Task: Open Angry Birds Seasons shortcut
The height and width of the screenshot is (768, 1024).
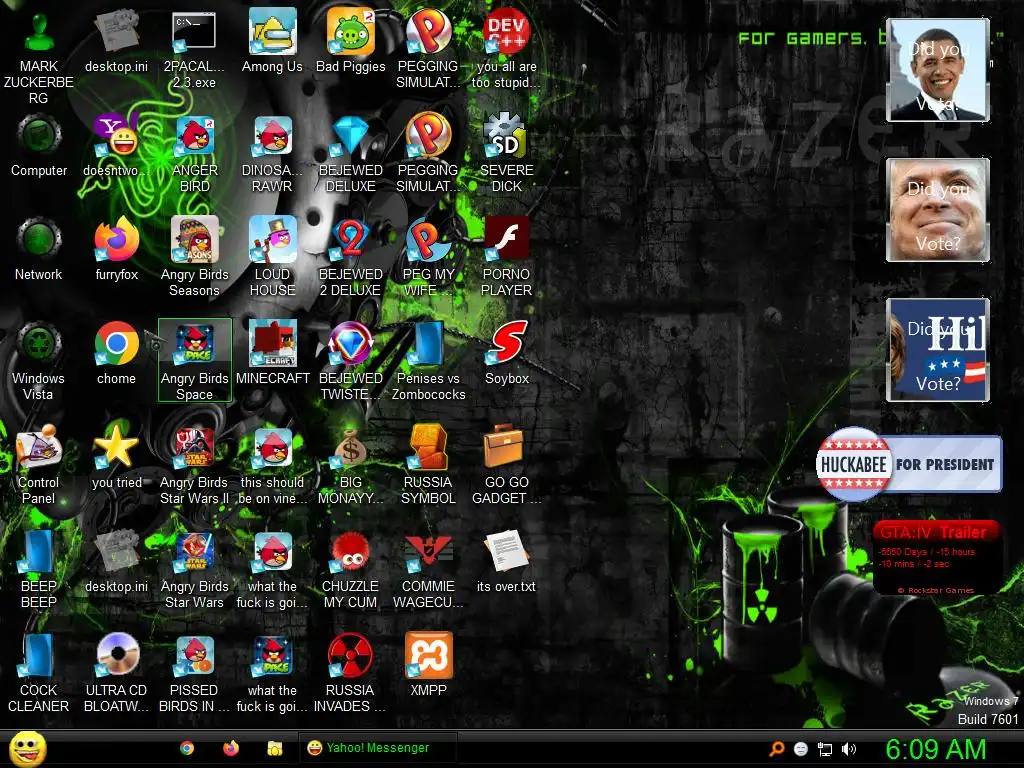Action: pyautogui.click(x=194, y=257)
